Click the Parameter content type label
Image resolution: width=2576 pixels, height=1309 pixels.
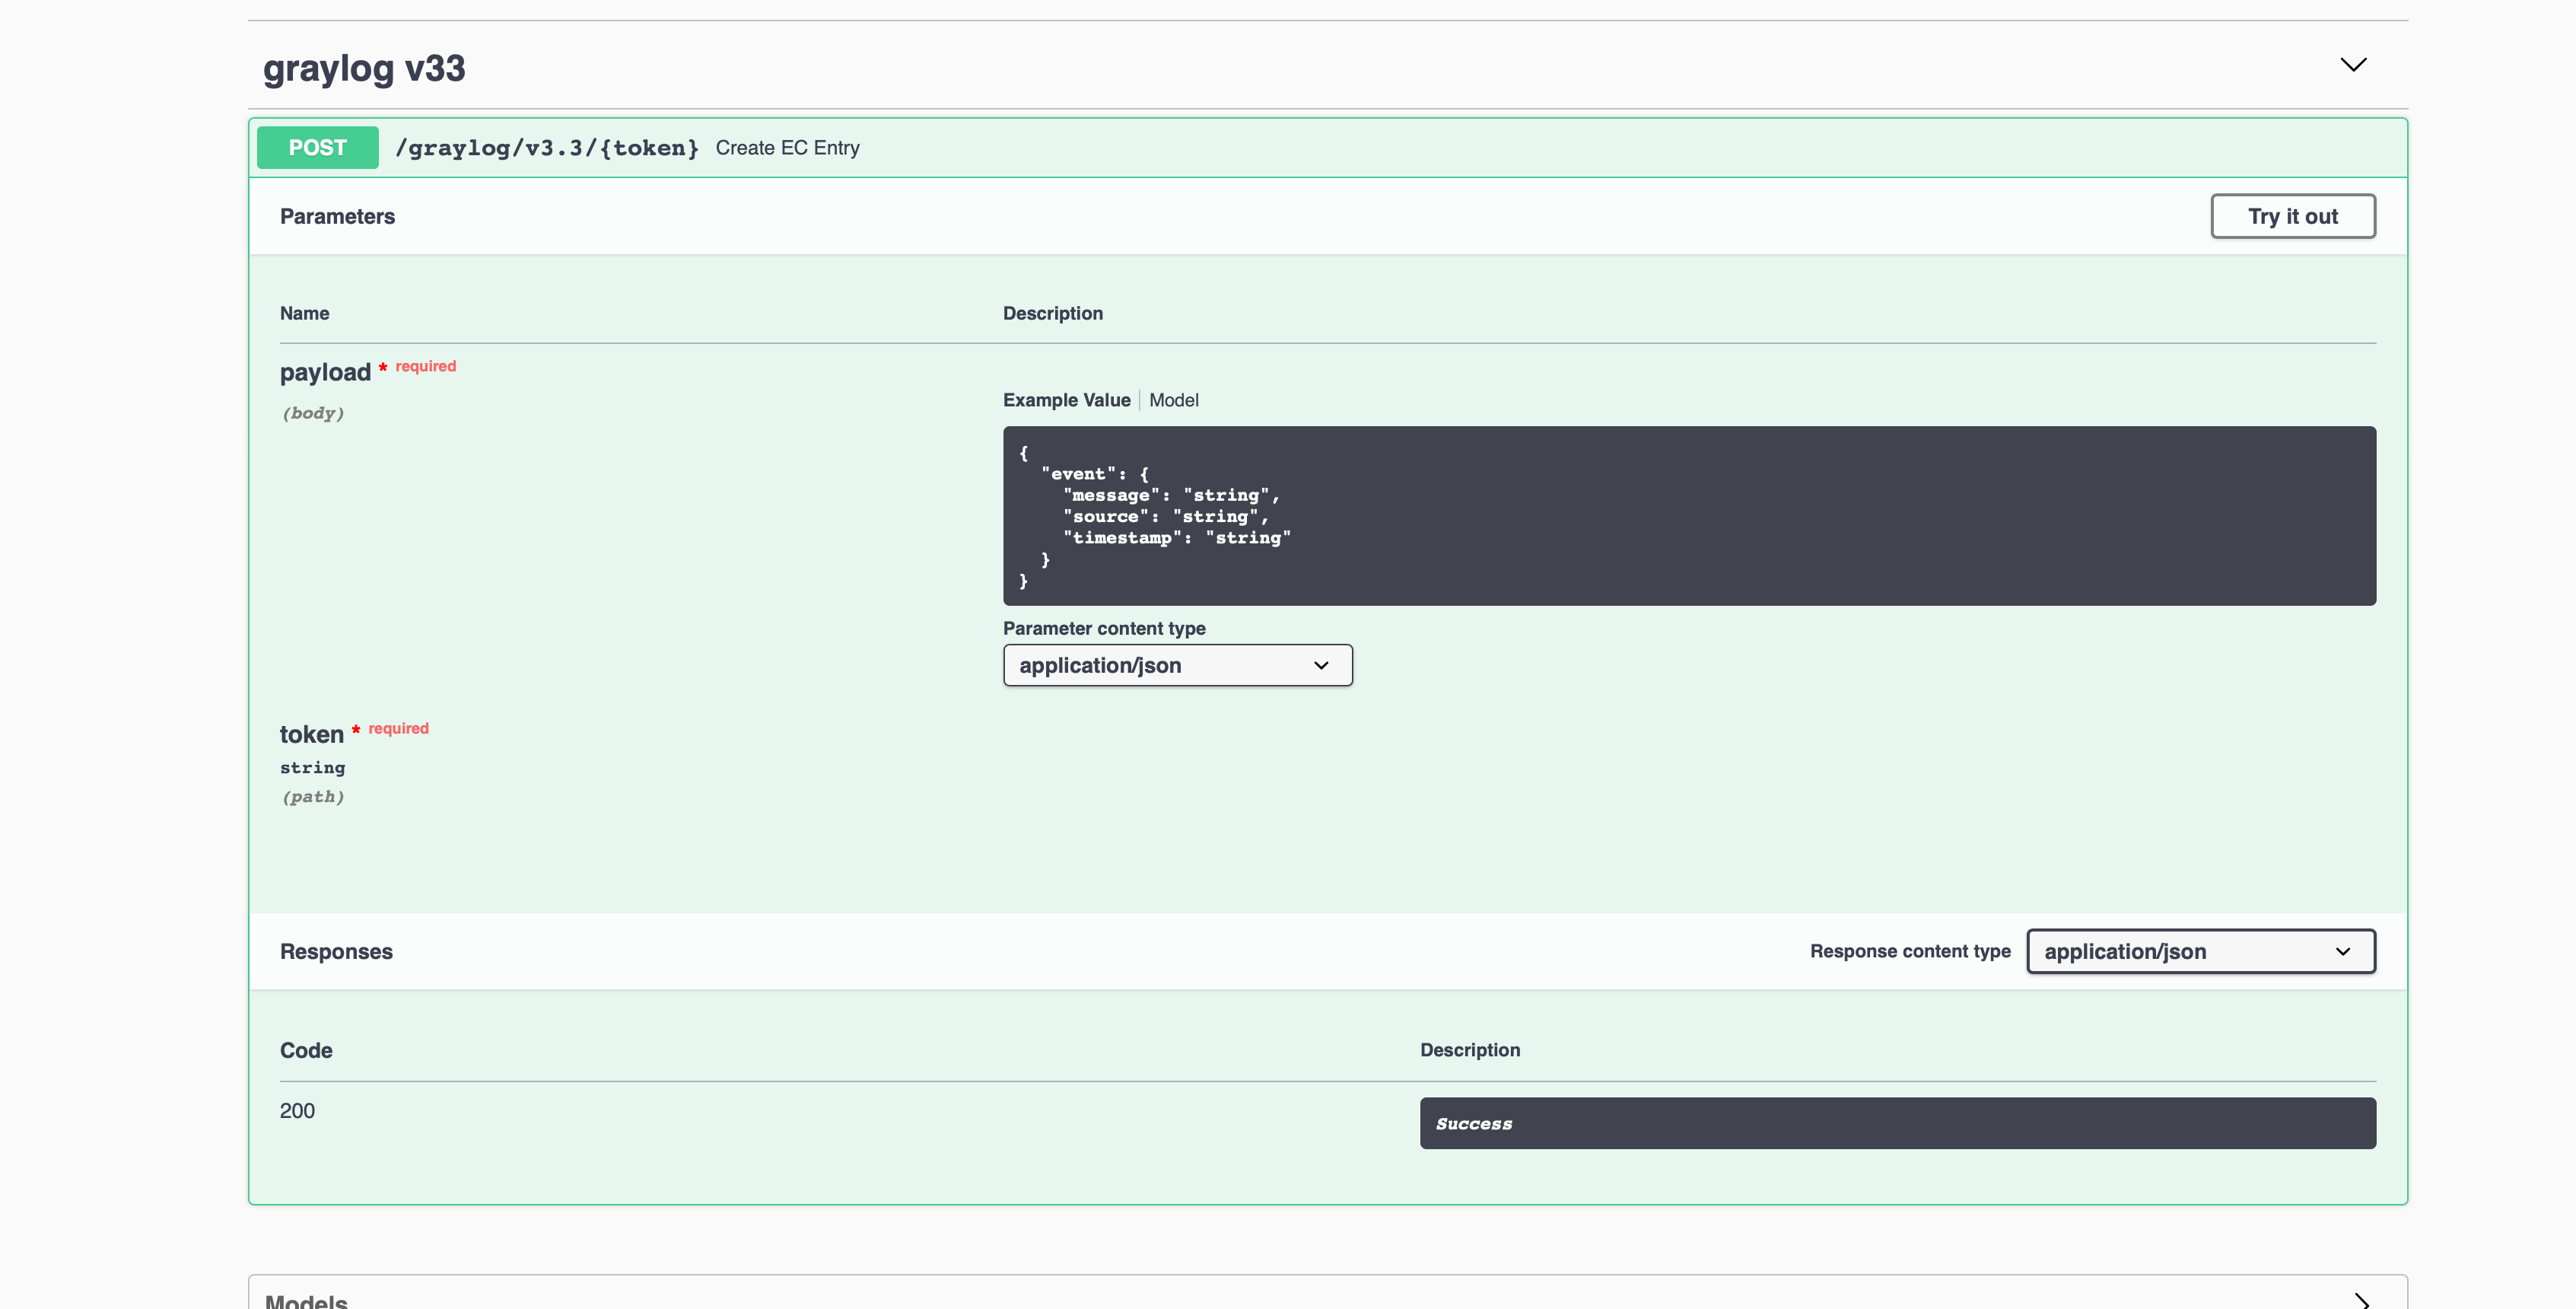[1104, 628]
